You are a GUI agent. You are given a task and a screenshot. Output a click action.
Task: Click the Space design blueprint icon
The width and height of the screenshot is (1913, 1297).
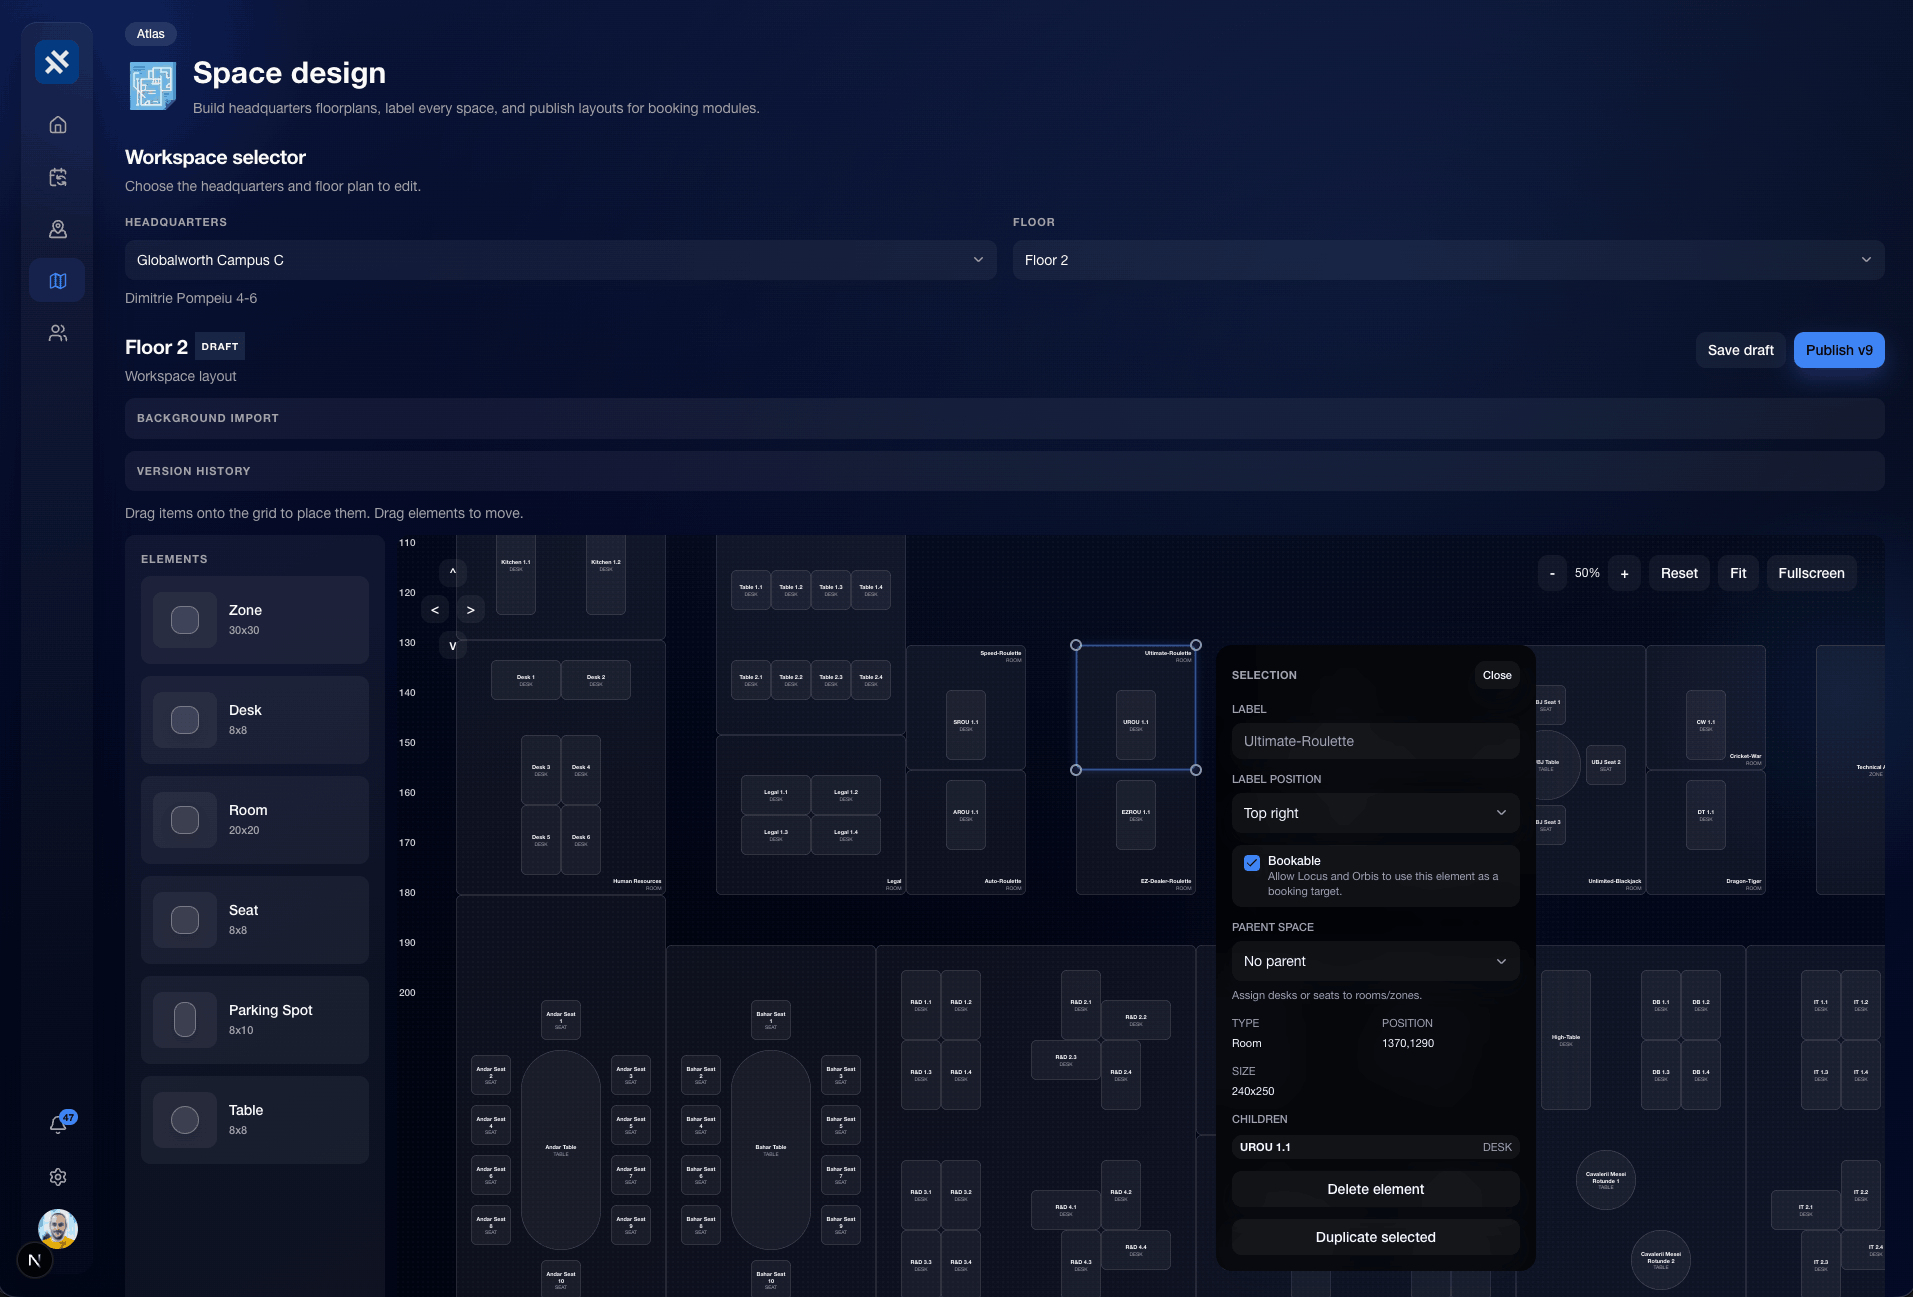[x=153, y=86]
